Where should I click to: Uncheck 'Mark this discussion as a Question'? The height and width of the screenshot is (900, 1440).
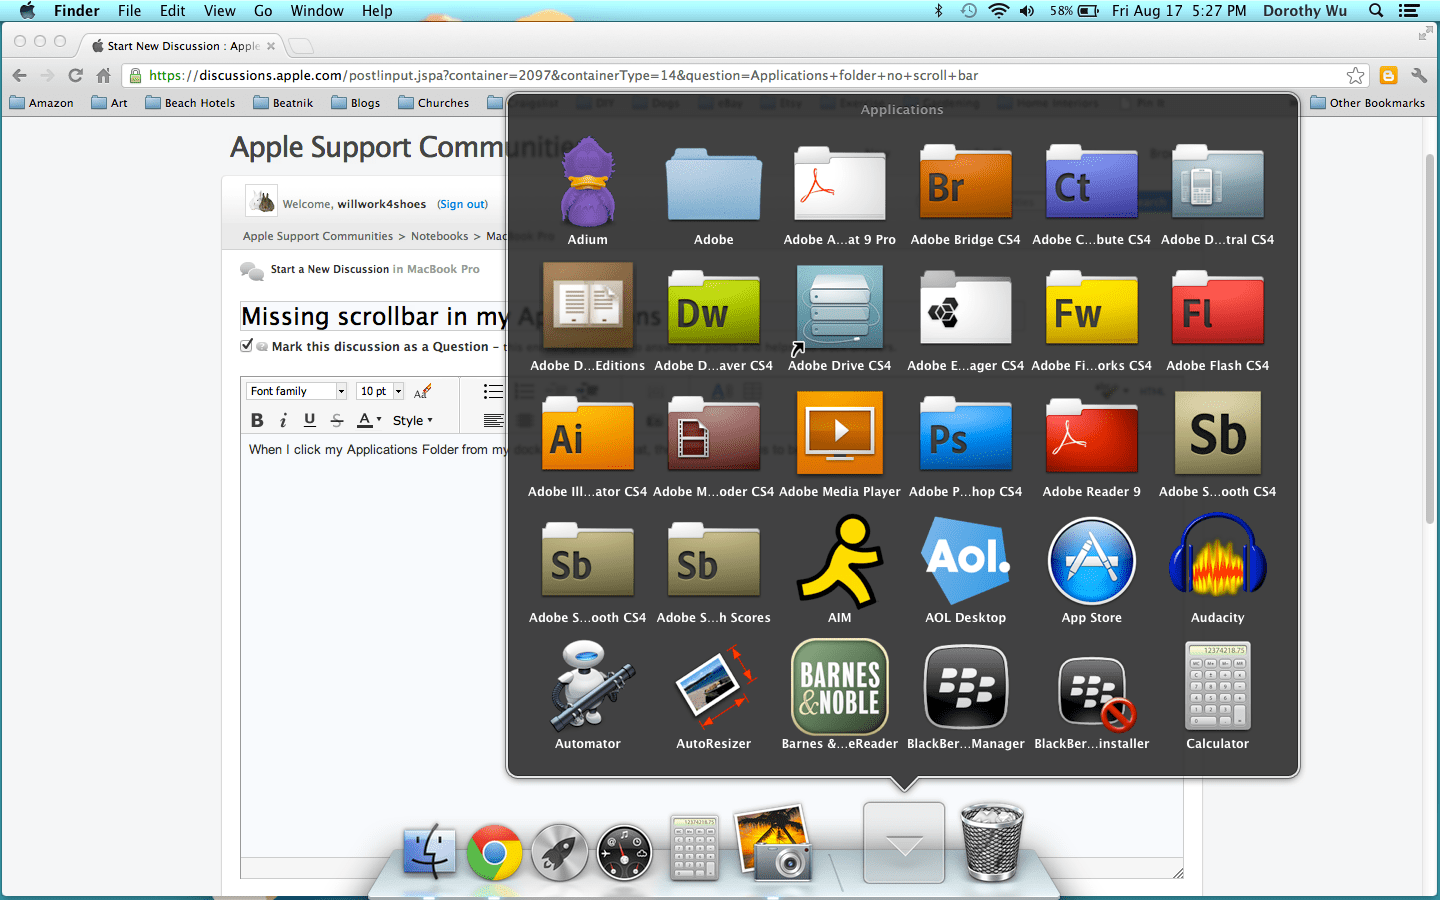coord(246,345)
